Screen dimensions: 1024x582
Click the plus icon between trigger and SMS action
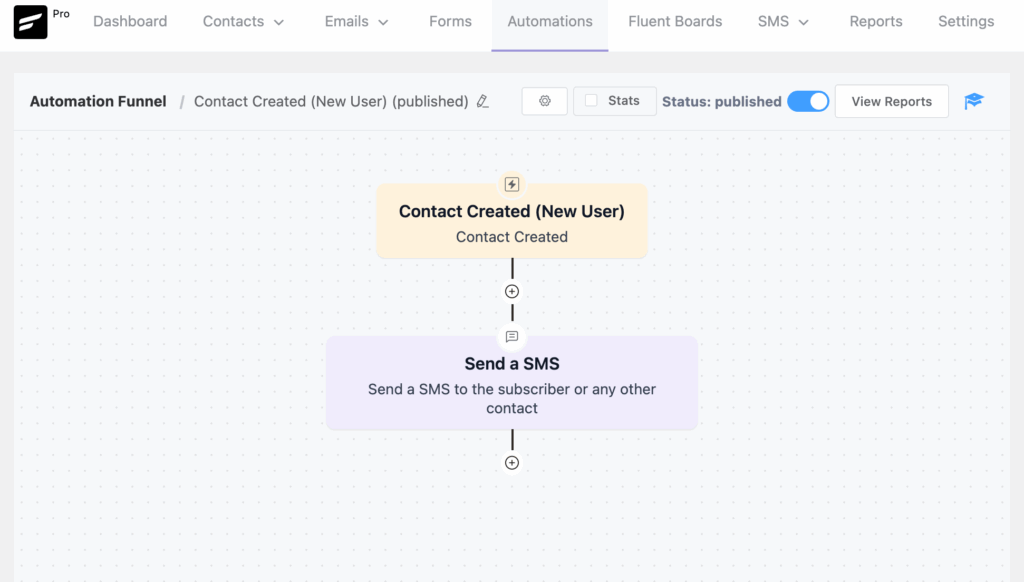point(512,291)
